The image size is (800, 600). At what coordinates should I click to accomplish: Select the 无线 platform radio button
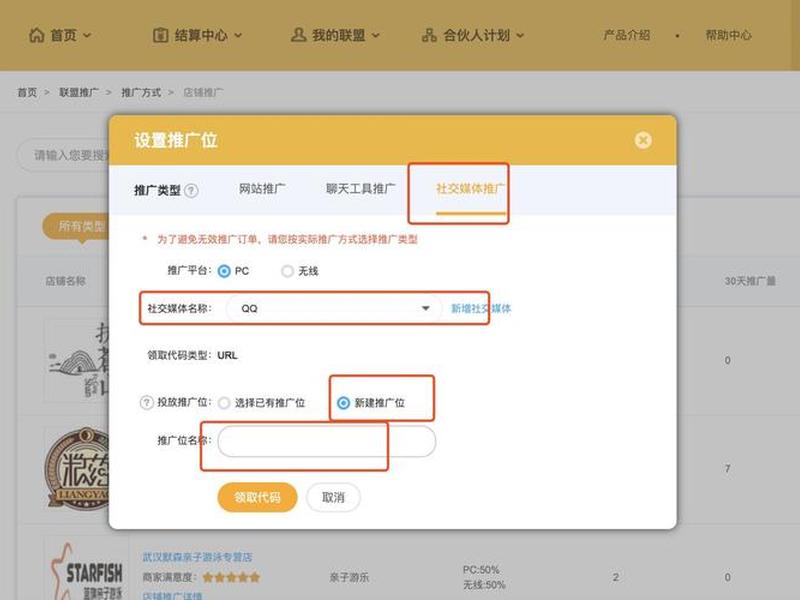click(x=288, y=271)
